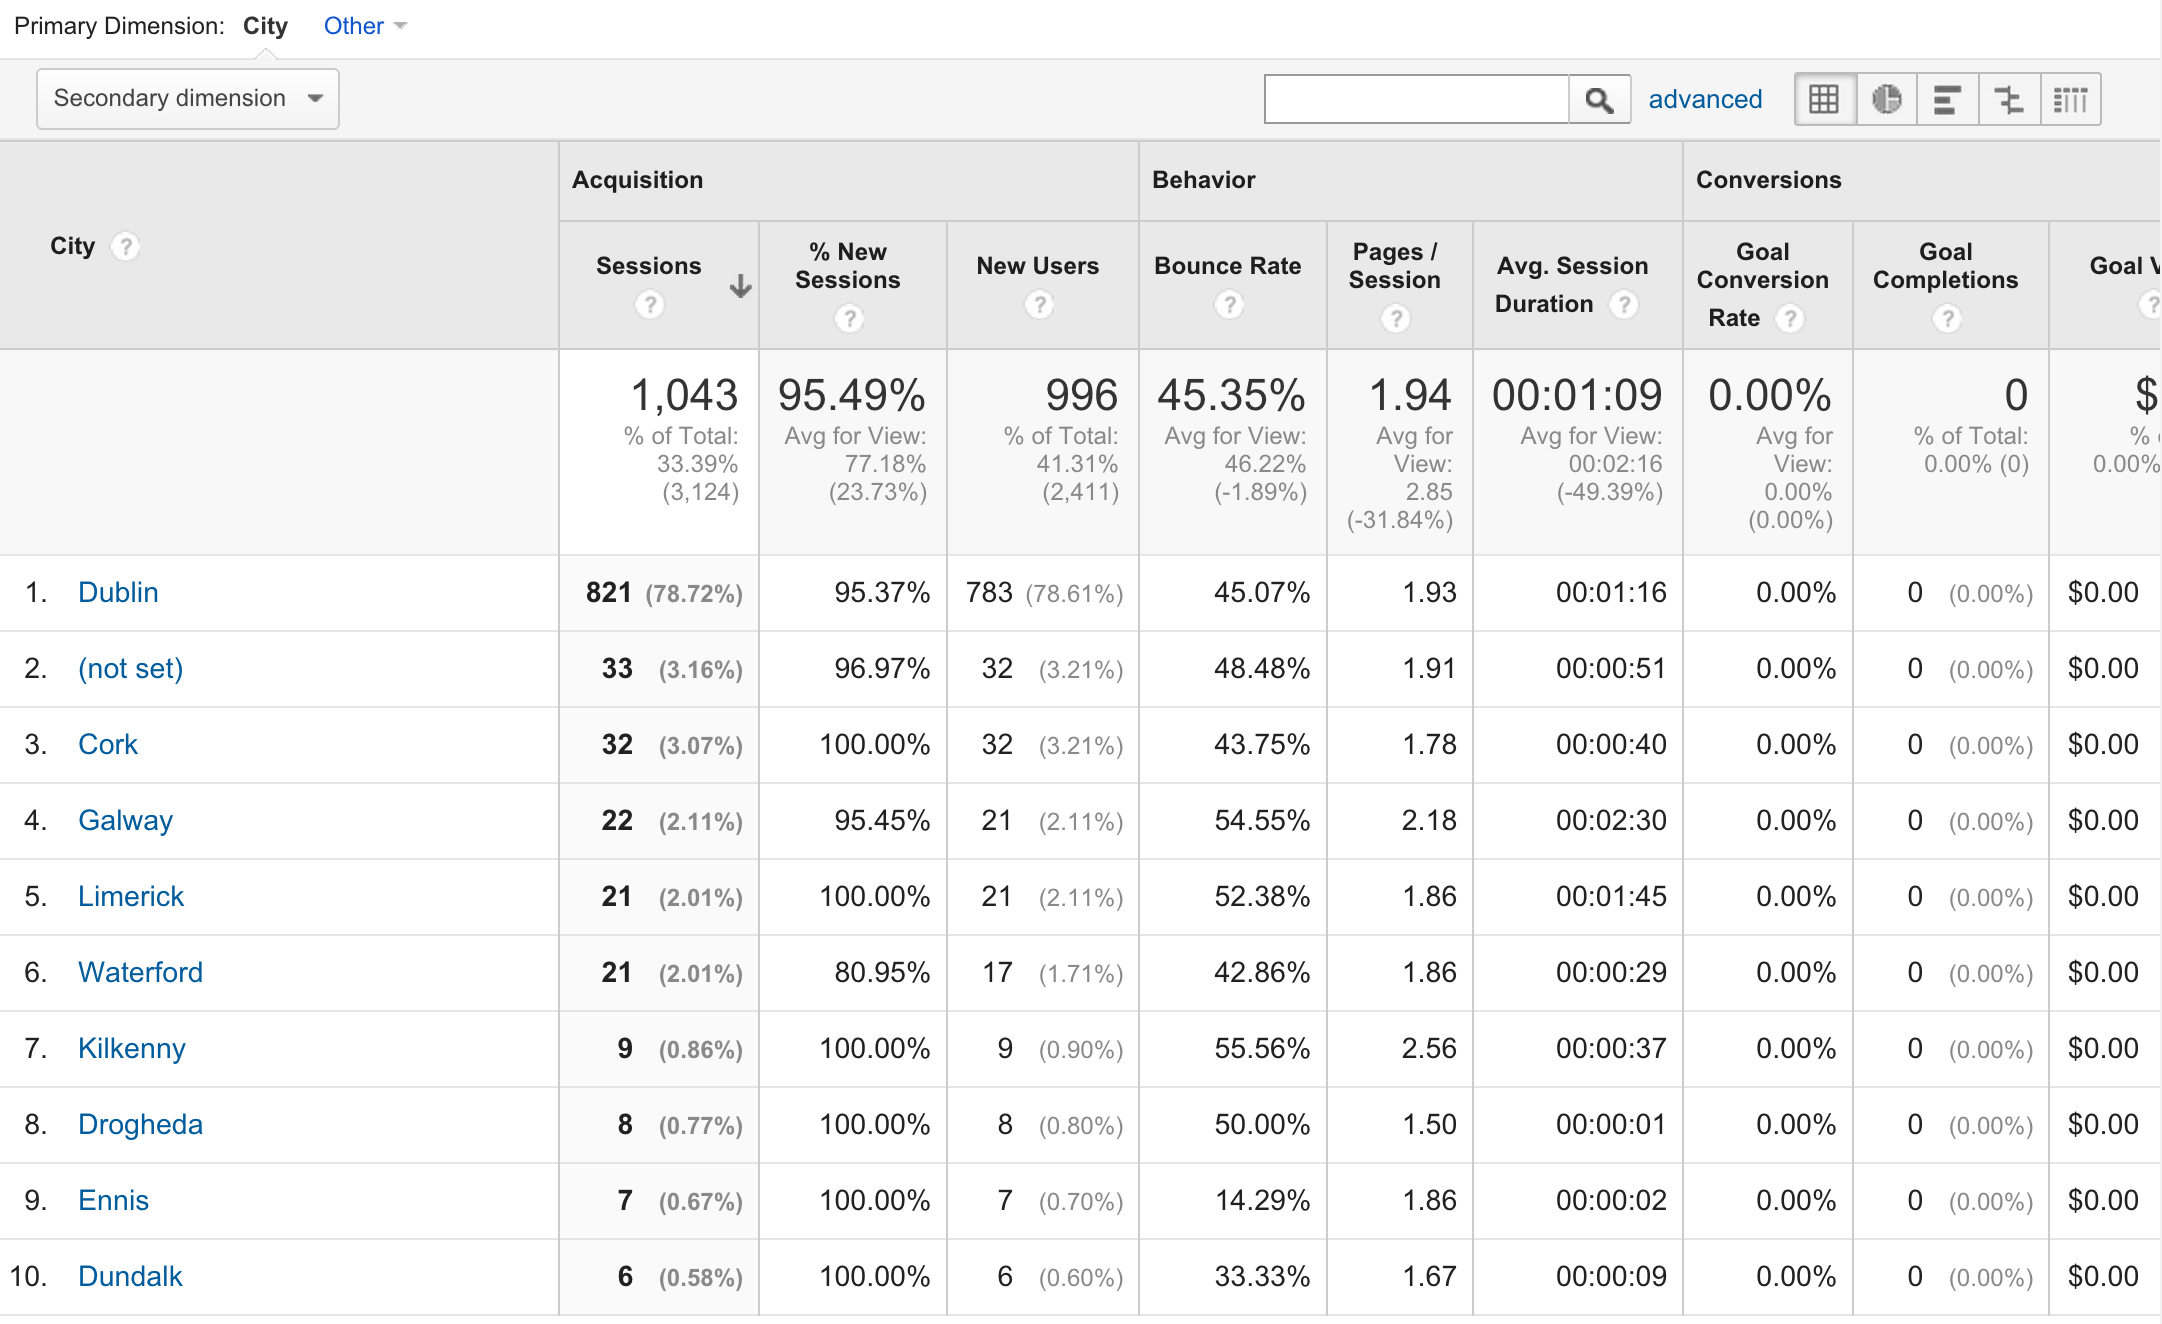Open the Galway city link
Screen dimensions: 2162x1324
(x=125, y=820)
